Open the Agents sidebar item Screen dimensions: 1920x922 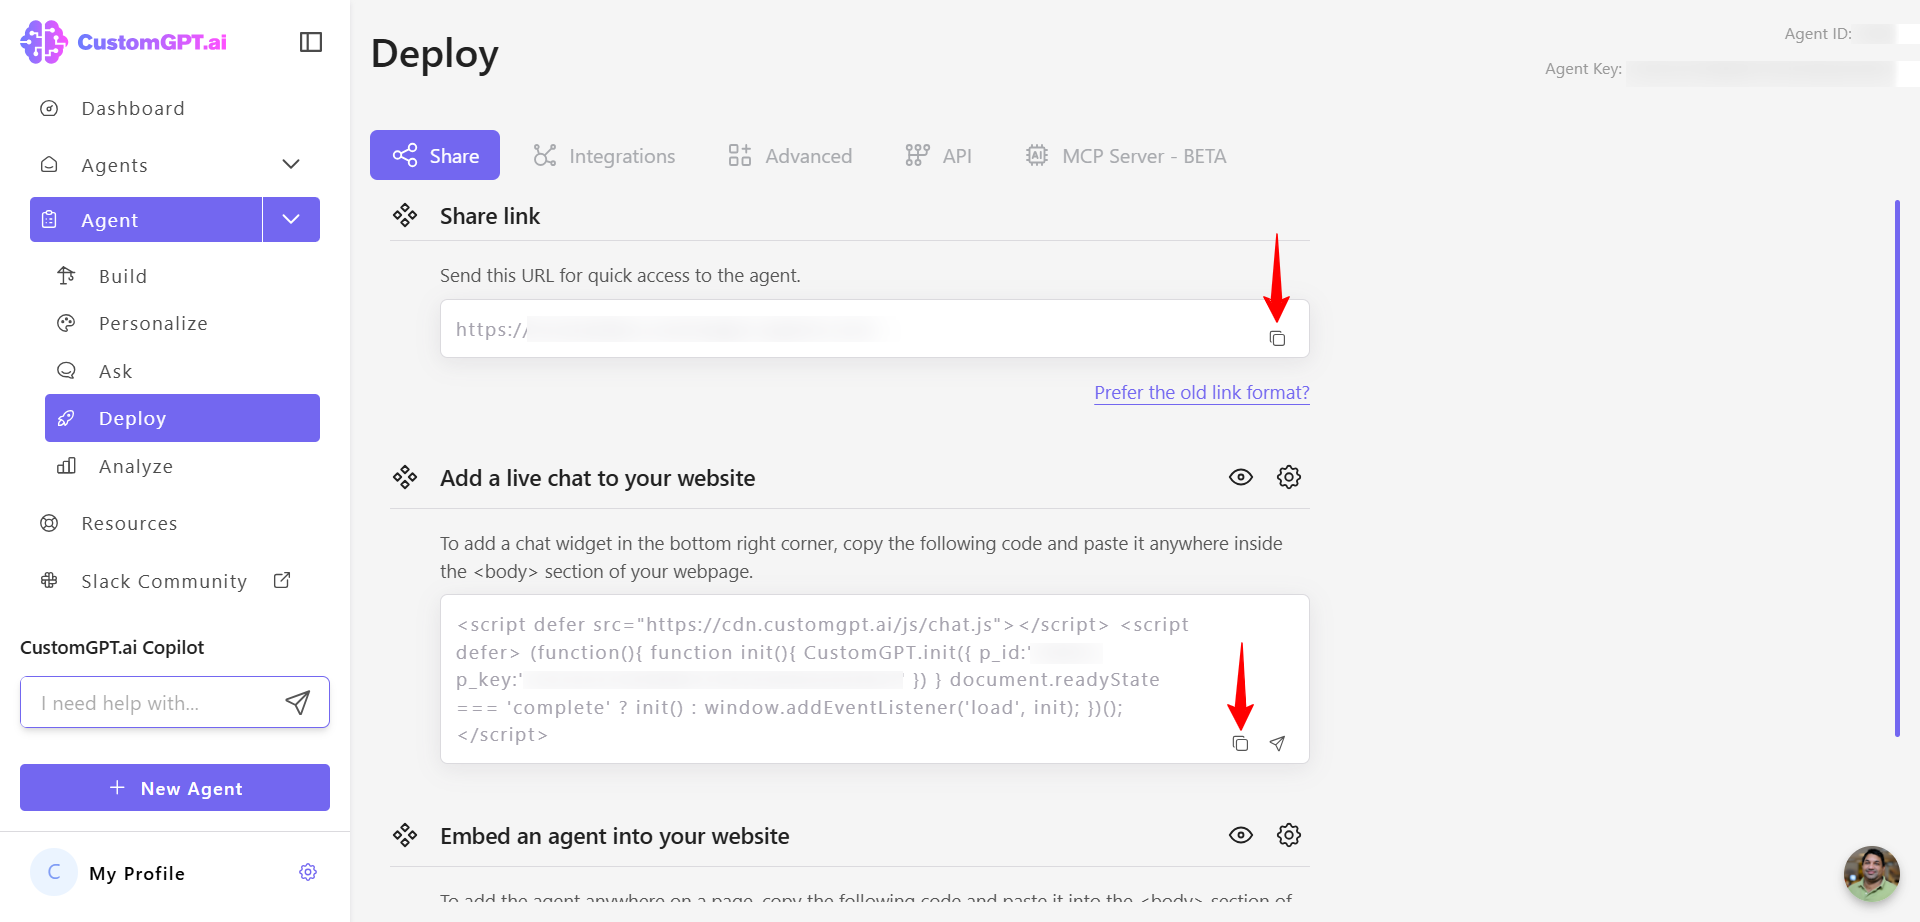pyautogui.click(x=114, y=165)
